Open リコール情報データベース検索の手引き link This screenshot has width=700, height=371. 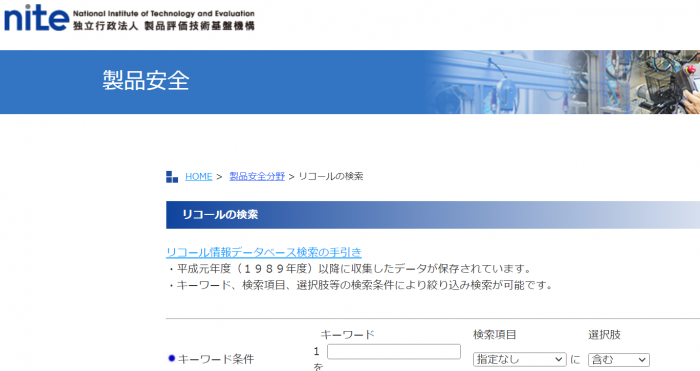(x=264, y=252)
